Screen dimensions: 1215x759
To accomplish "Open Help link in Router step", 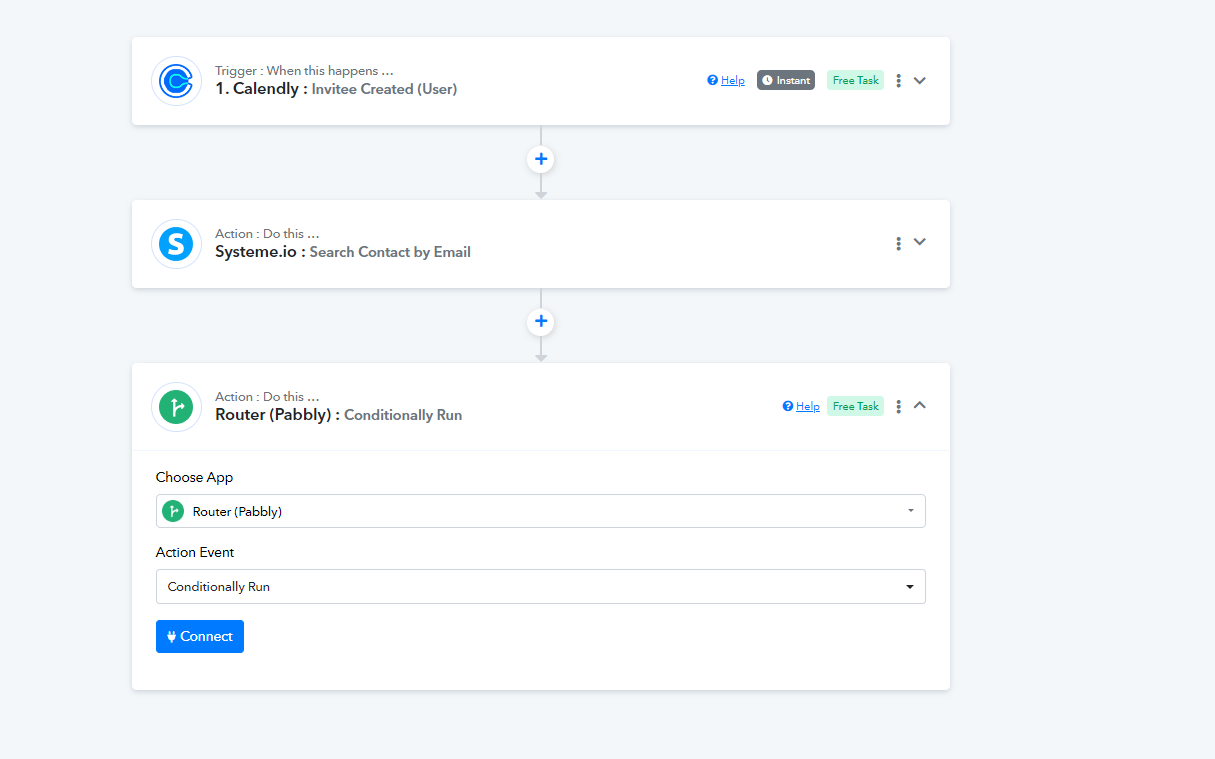I will click(801, 406).
